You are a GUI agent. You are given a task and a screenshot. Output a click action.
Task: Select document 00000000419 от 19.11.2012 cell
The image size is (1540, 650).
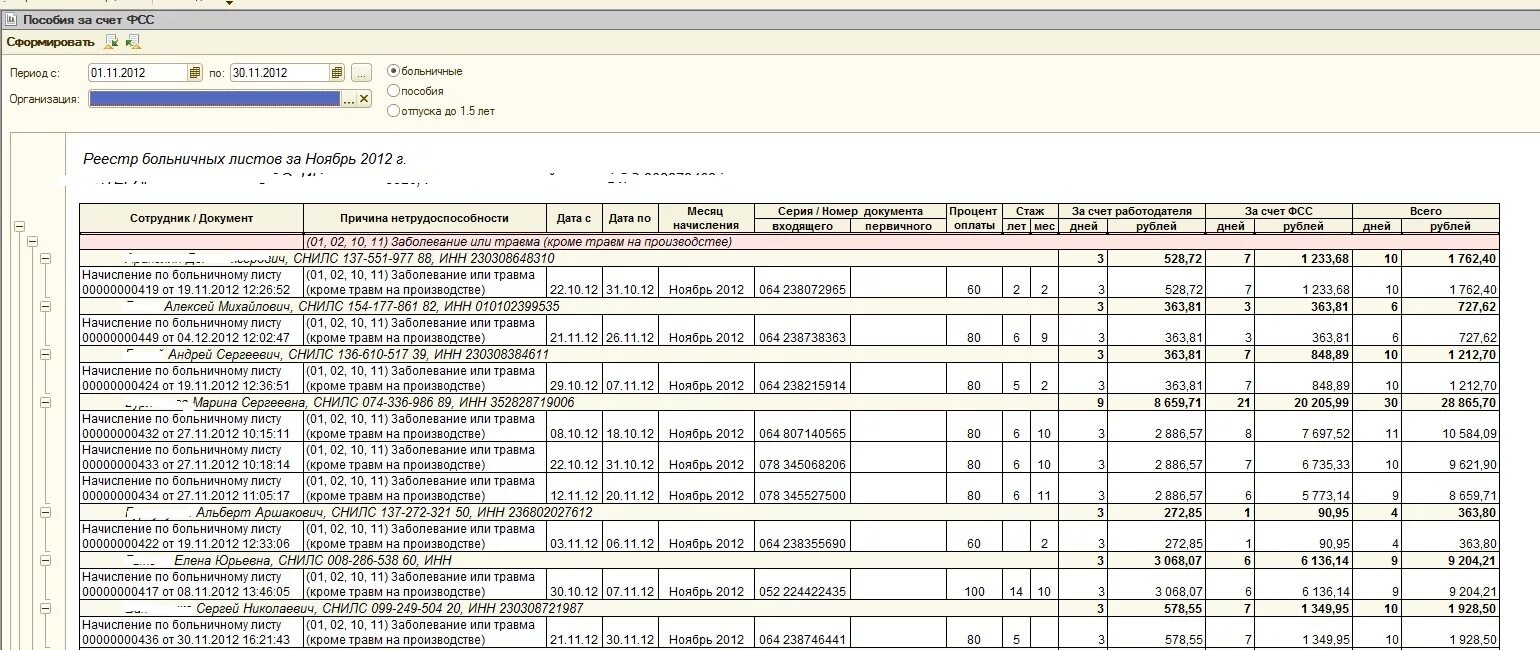[192, 282]
